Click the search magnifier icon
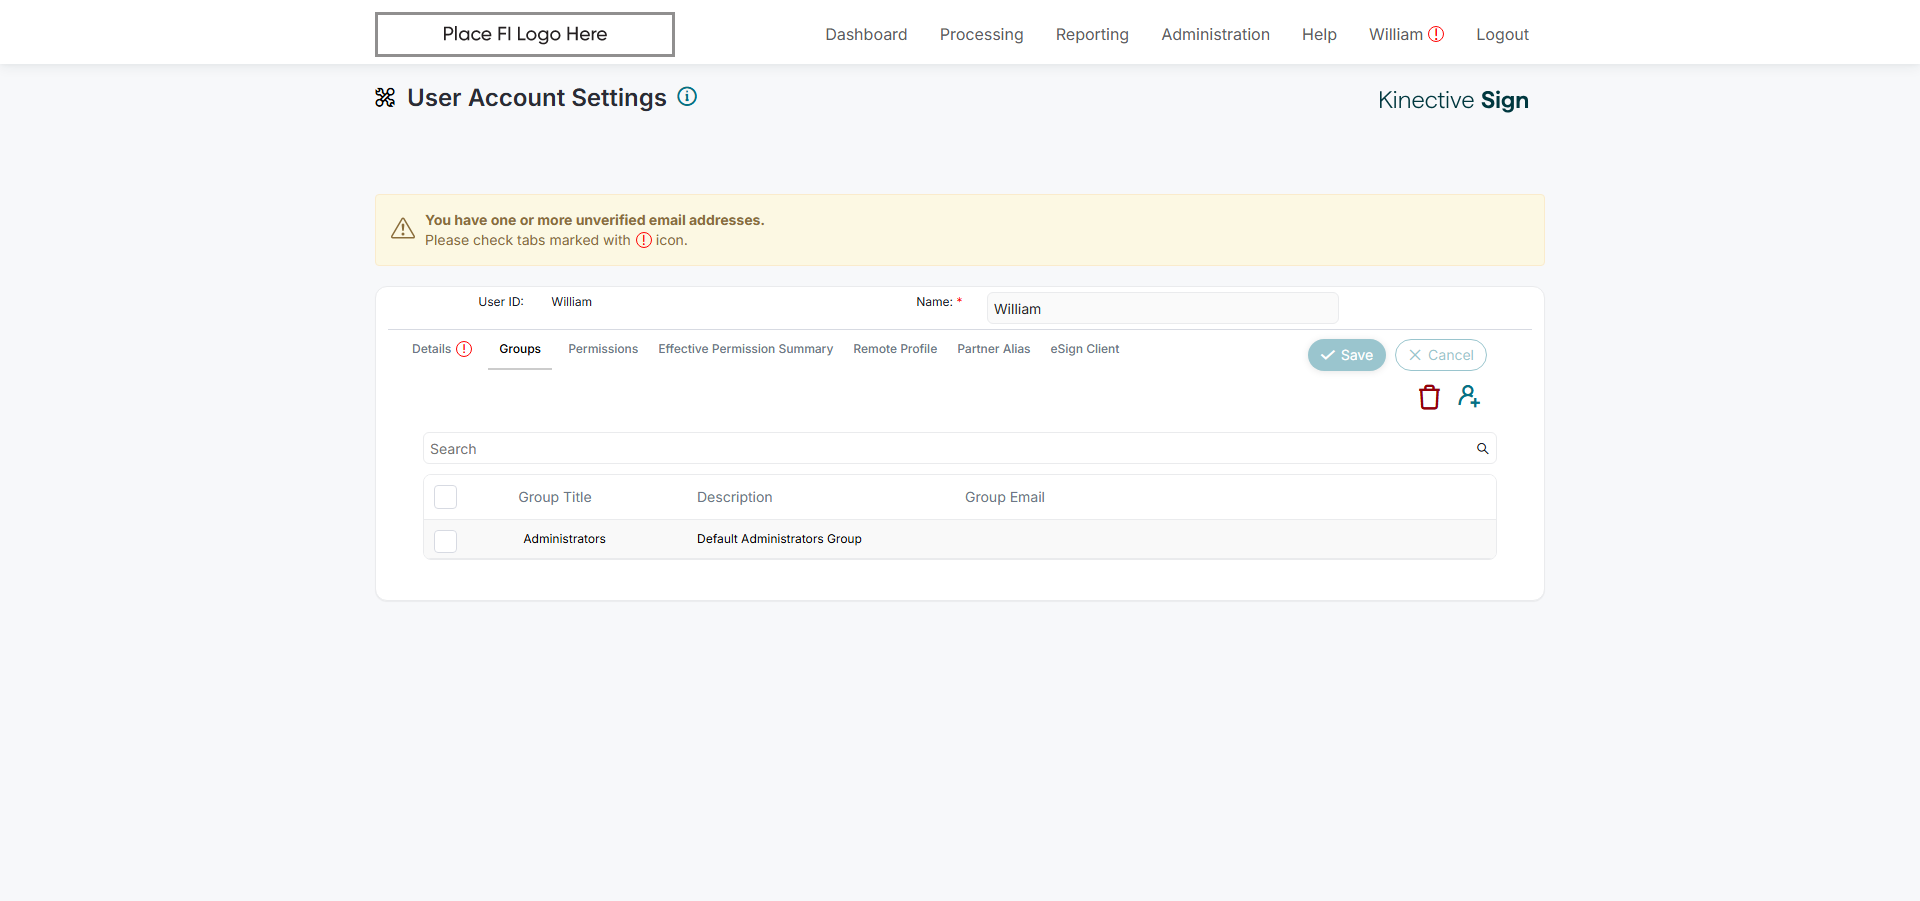This screenshot has height=901, width=1920. pos(1482,449)
